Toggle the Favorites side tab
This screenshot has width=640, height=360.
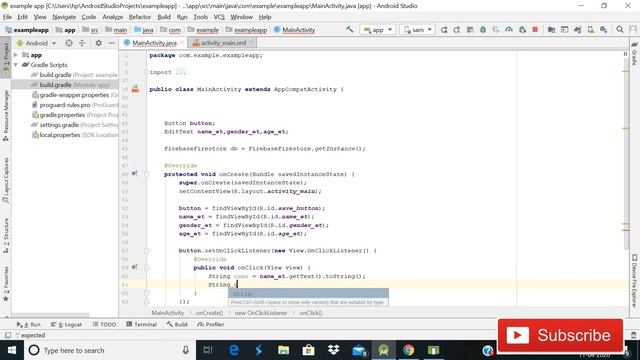pos(6,284)
